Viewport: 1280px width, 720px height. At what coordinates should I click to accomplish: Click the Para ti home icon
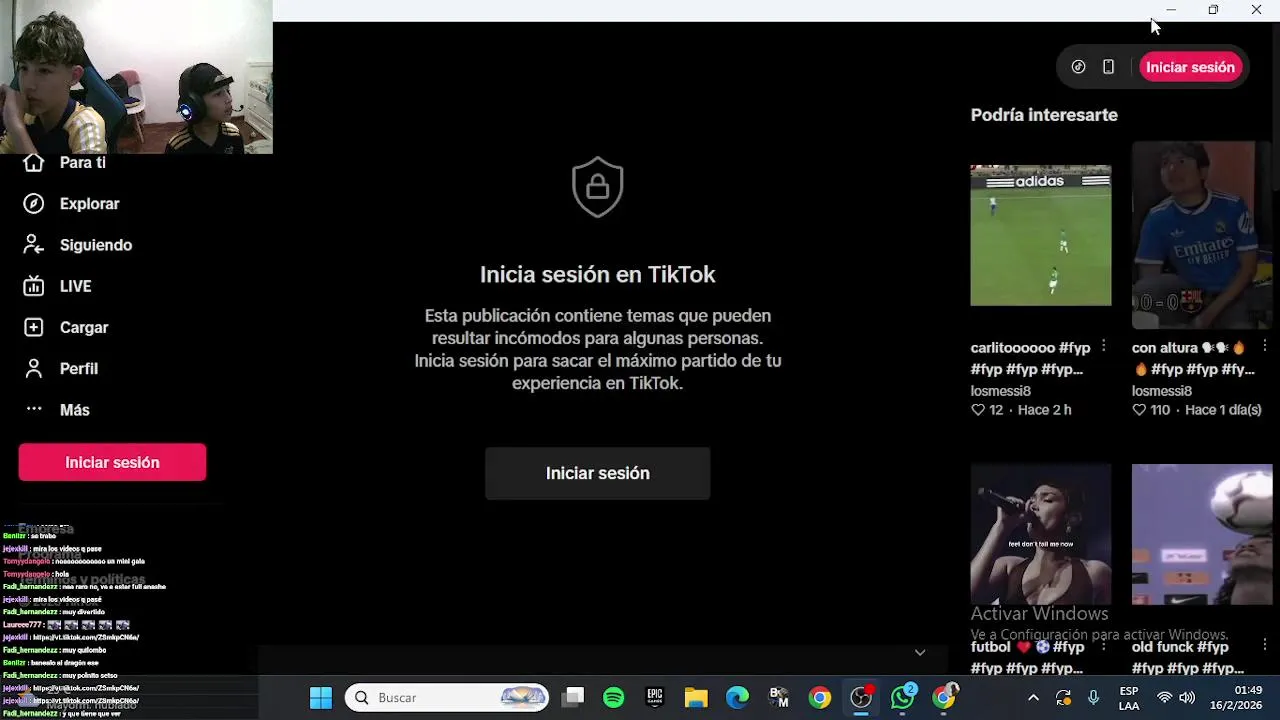click(x=34, y=162)
